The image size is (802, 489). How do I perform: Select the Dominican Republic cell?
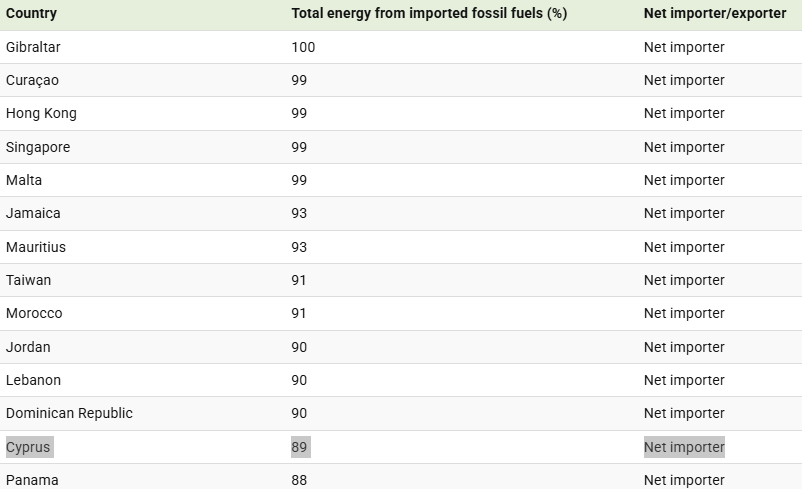(x=69, y=413)
